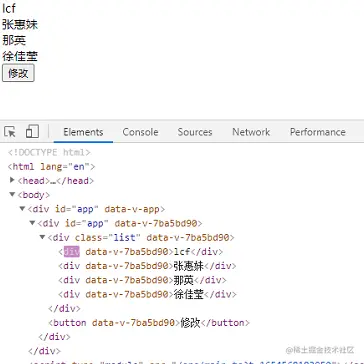Select the closing div tag below the button node
The width and height of the screenshot is (364, 364).
(54, 337)
